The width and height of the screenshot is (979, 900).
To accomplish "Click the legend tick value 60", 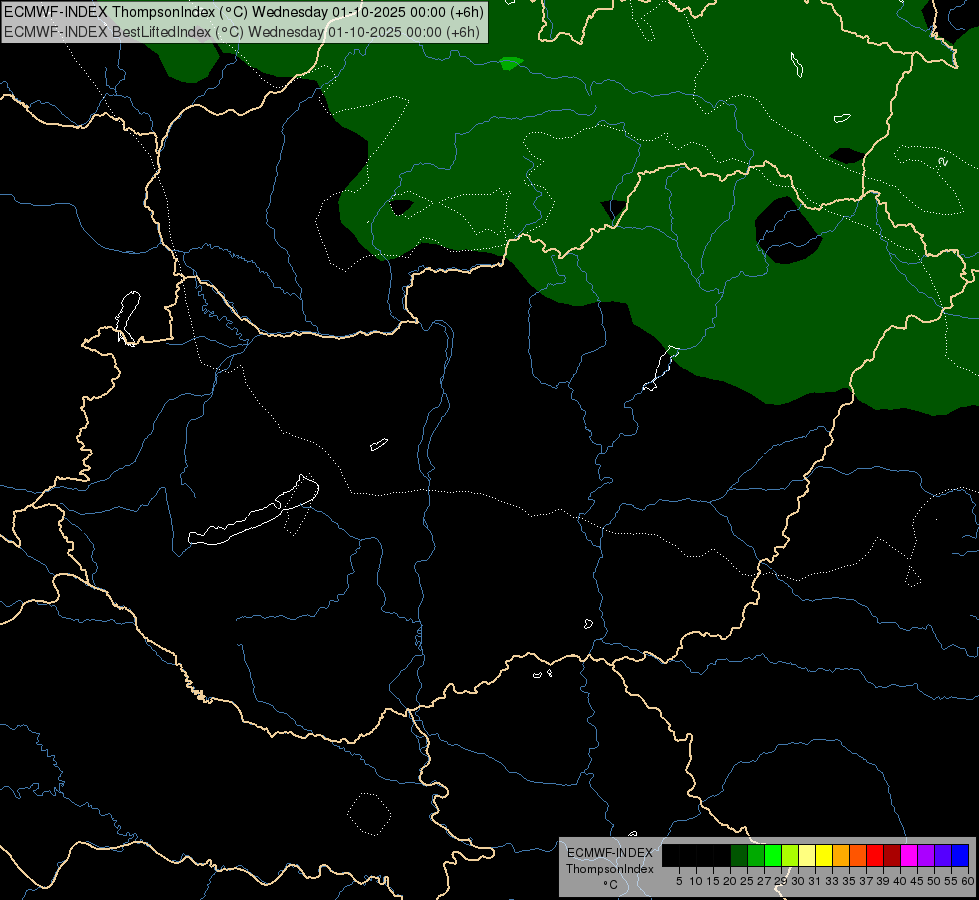I will point(968,881).
